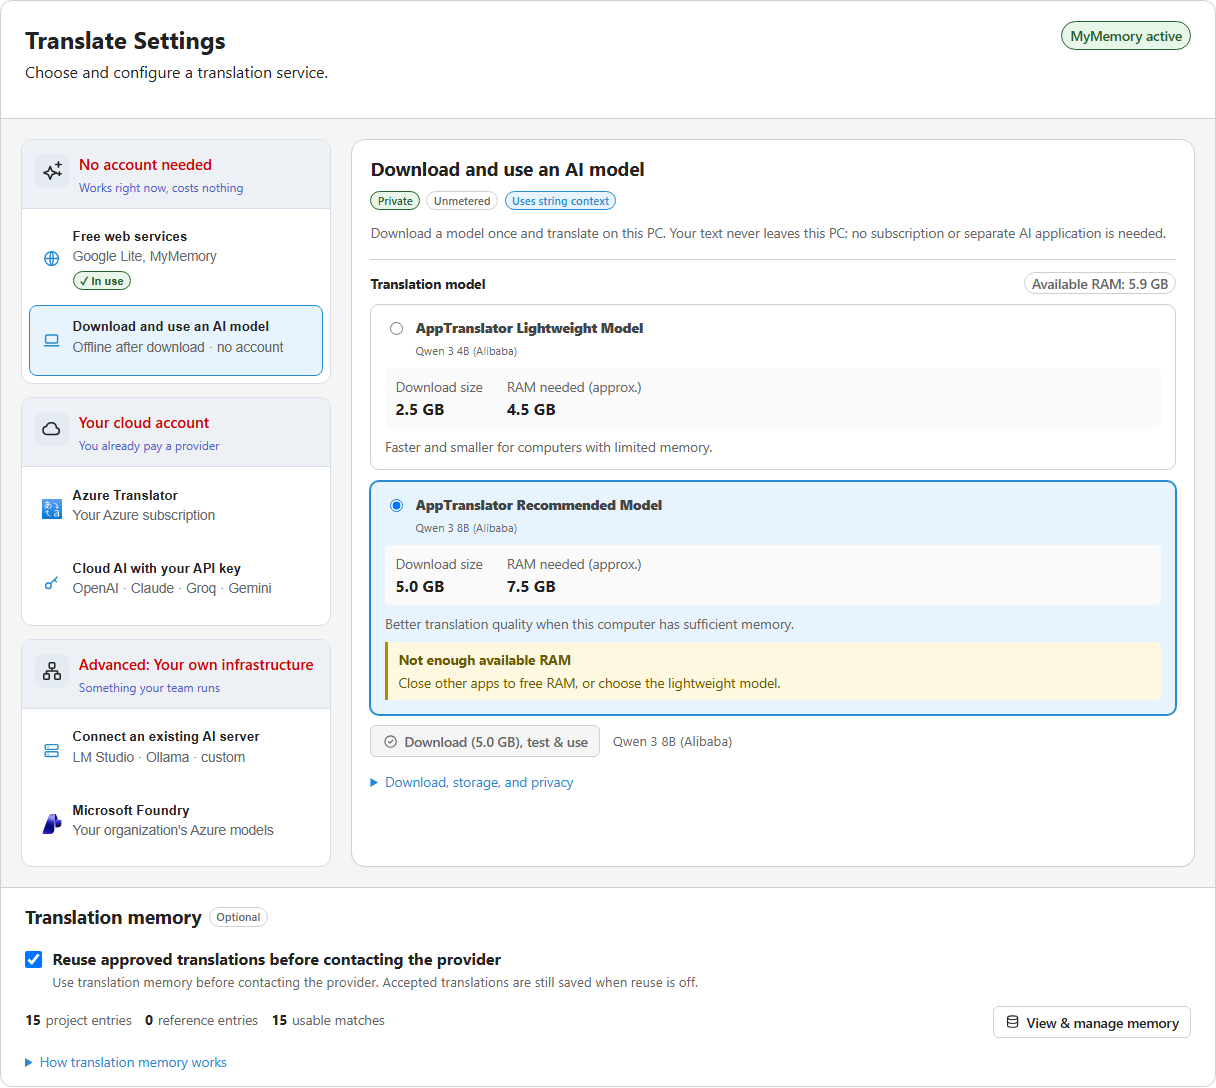Click the Optional badge near Translation memory
Screen dimensions: 1216x1088
(238, 917)
